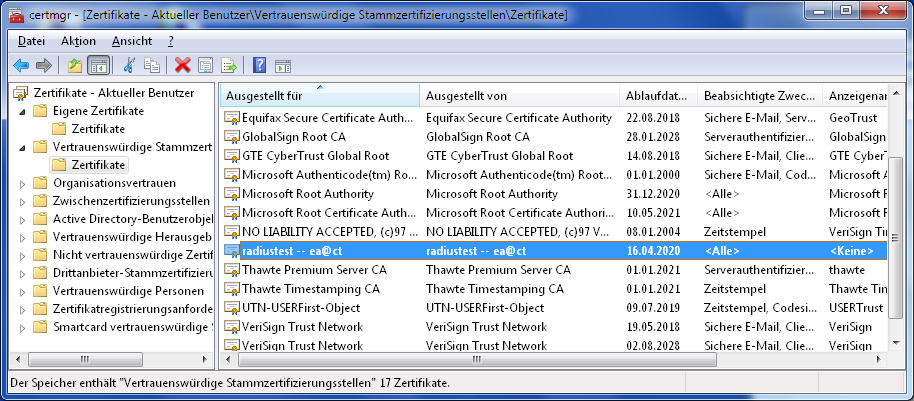Select UTN-USERFirst-Object certificate icon
The height and width of the screenshot is (401, 914).
(232, 308)
